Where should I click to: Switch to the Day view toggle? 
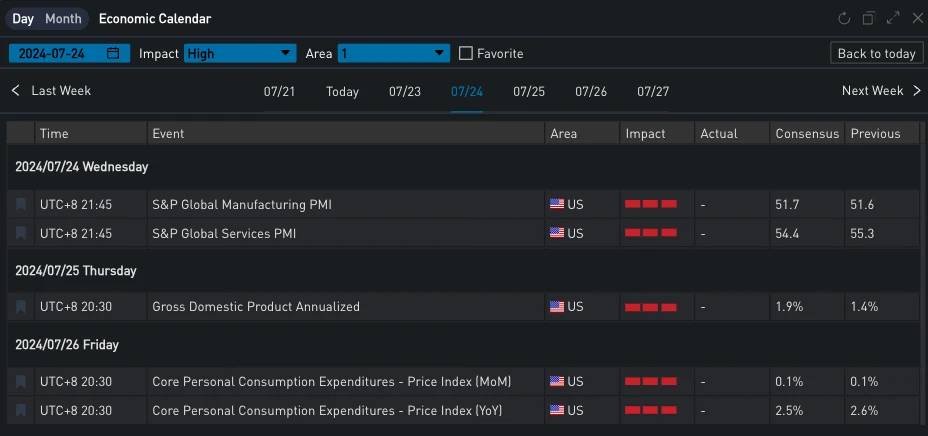(x=23, y=19)
